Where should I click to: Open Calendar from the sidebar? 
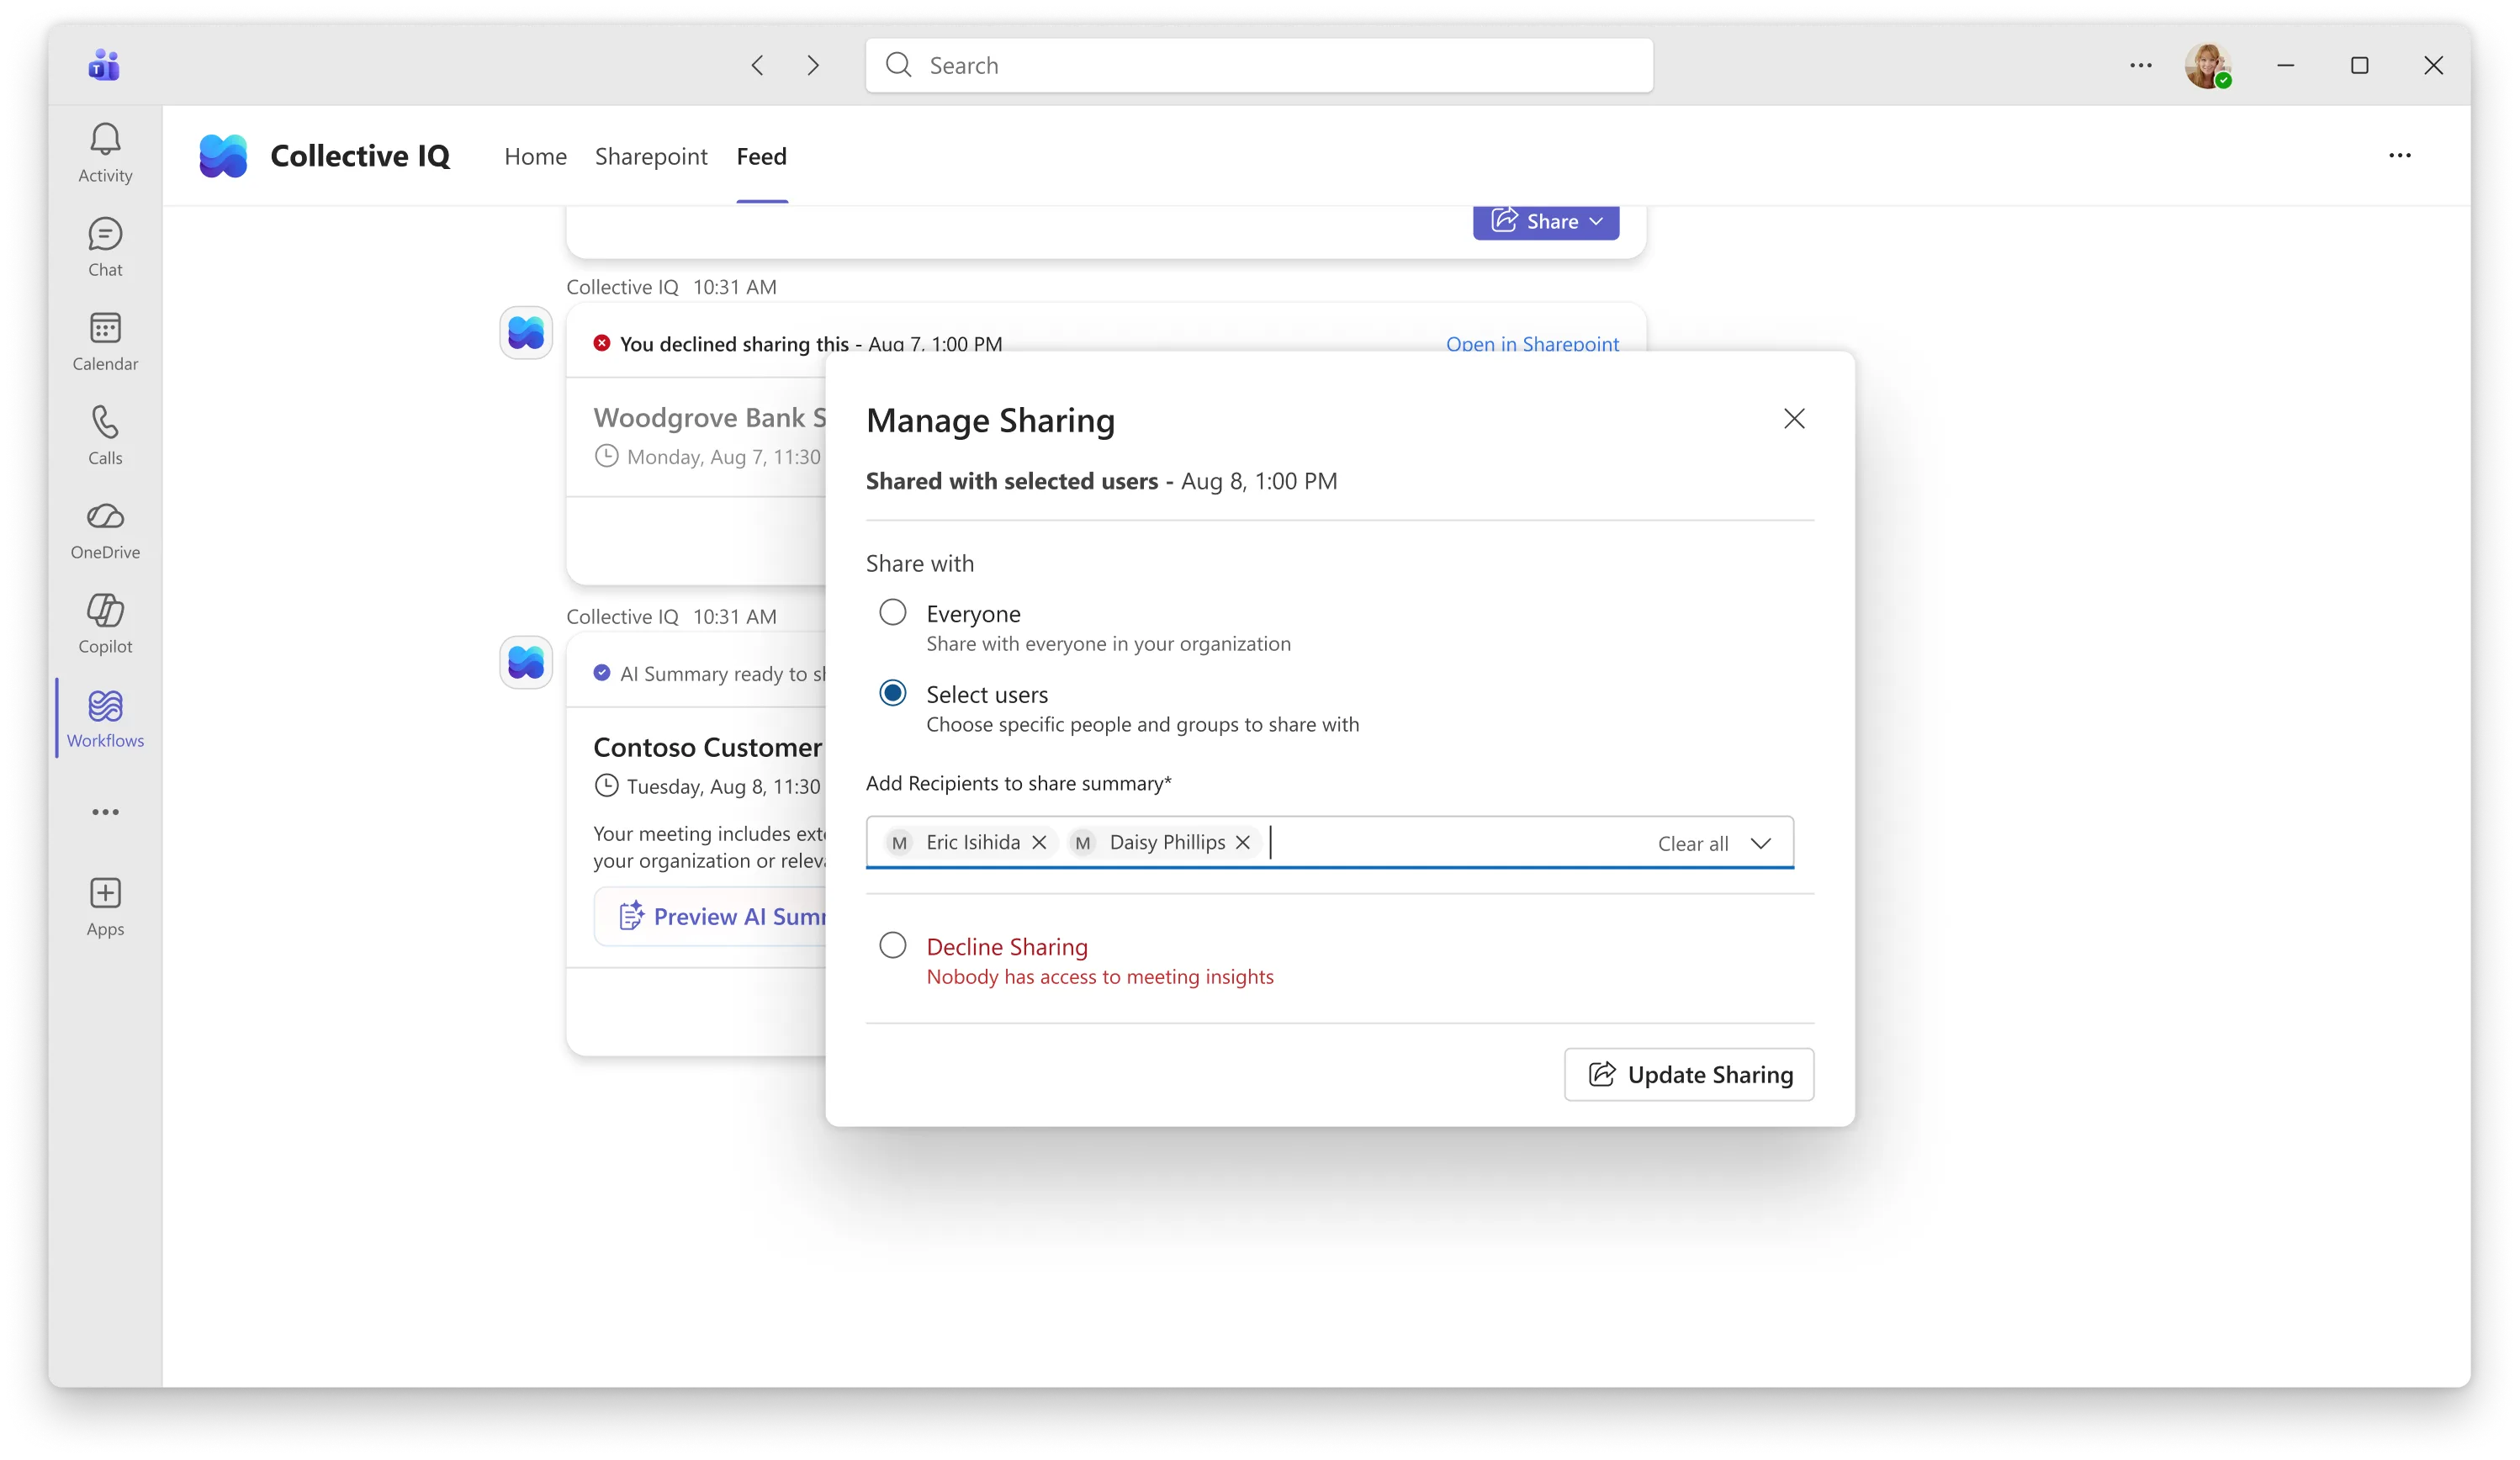coord(105,341)
